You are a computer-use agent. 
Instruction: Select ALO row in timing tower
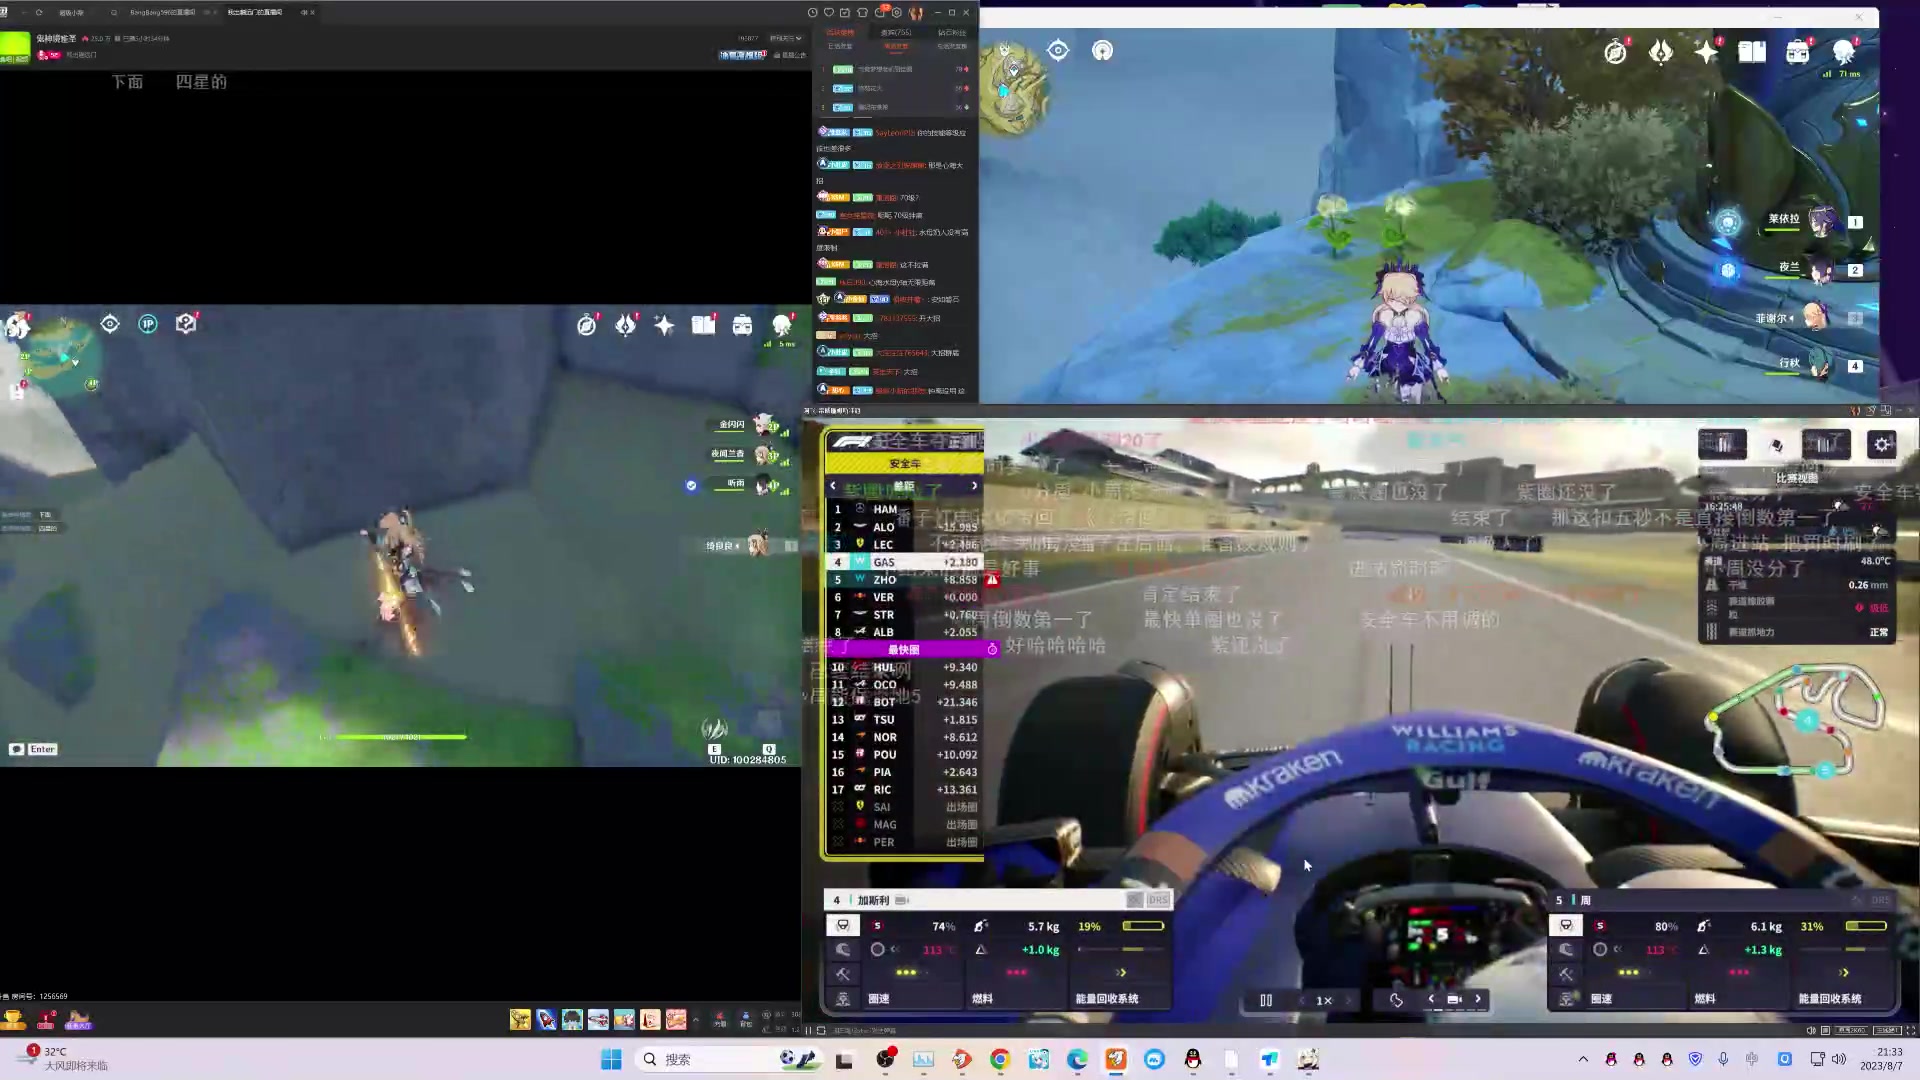point(904,527)
